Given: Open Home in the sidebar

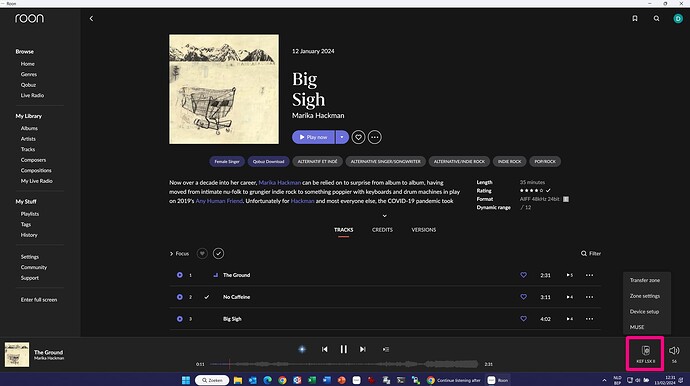Looking at the screenshot, I should (x=27, y=64).
